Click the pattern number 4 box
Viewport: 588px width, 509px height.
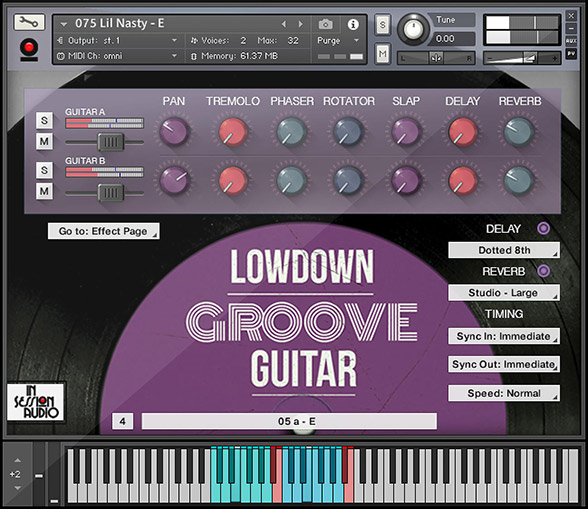tap(123, 422)
